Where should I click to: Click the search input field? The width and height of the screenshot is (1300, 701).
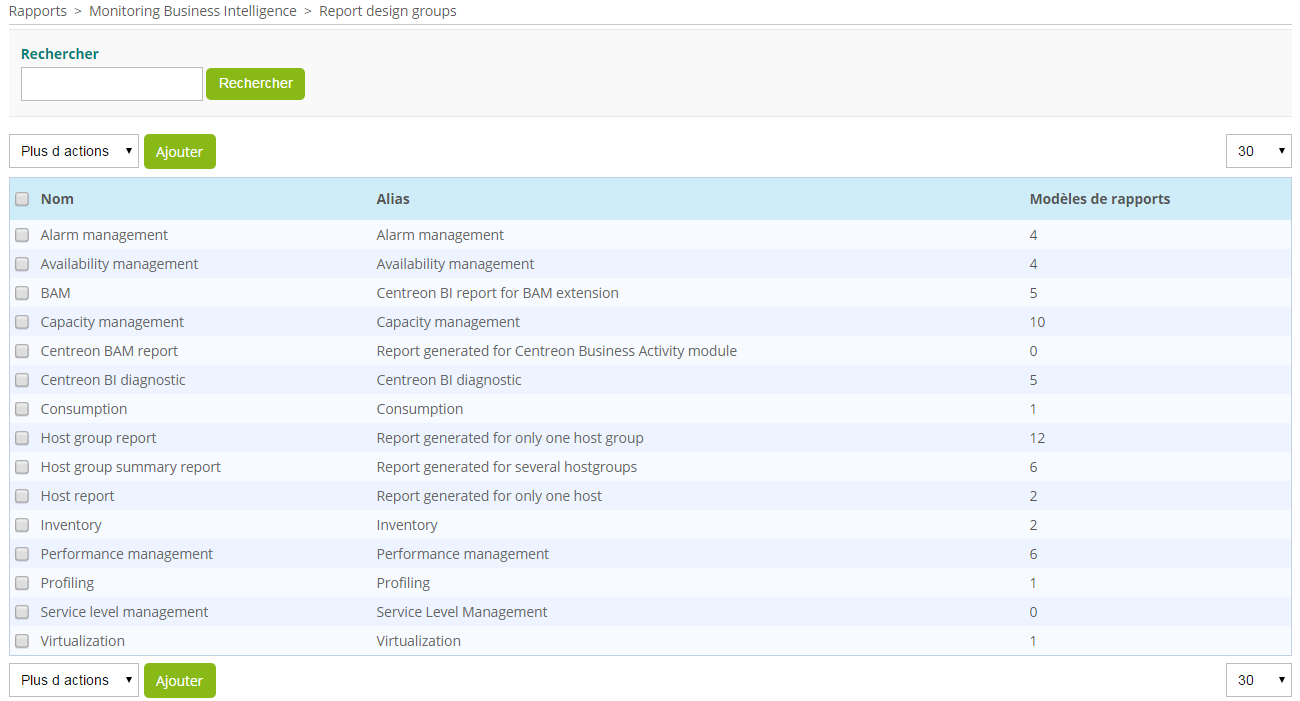click(x=110, y=83)
